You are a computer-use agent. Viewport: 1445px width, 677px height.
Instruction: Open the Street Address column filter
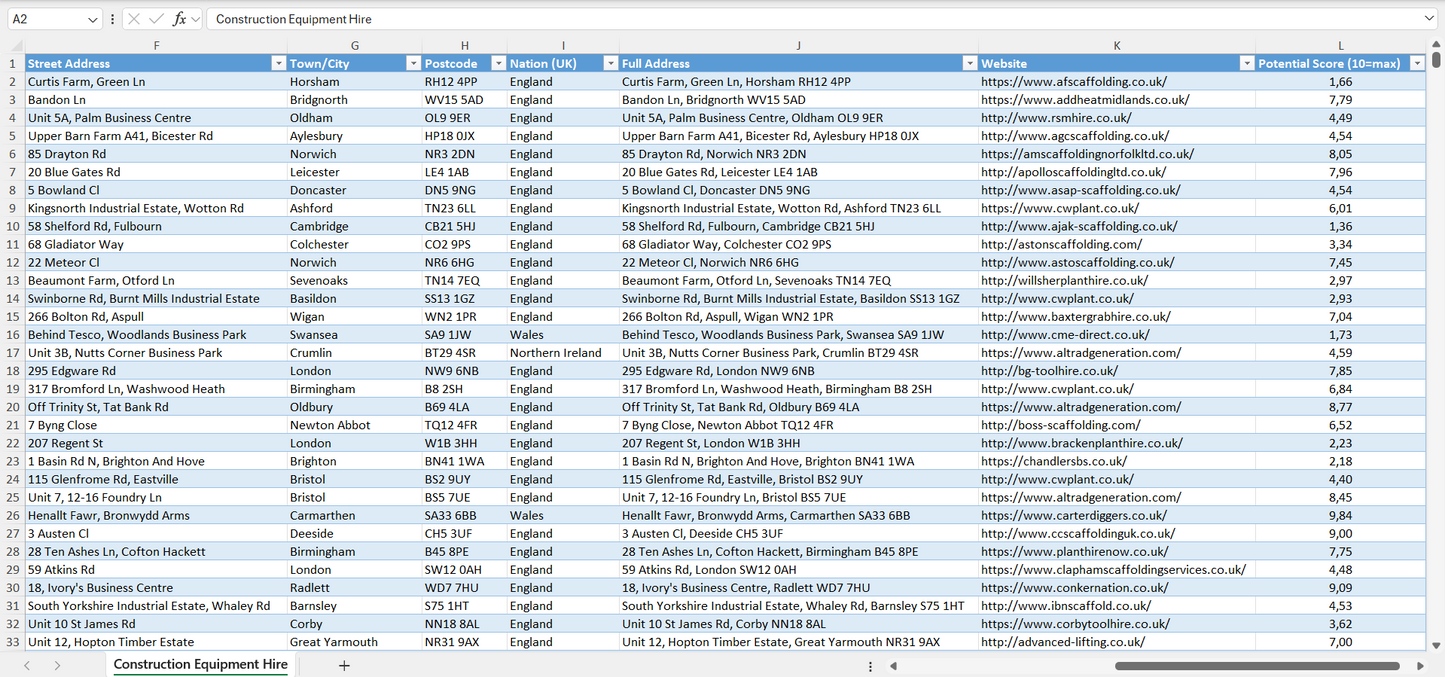(278, 62)
